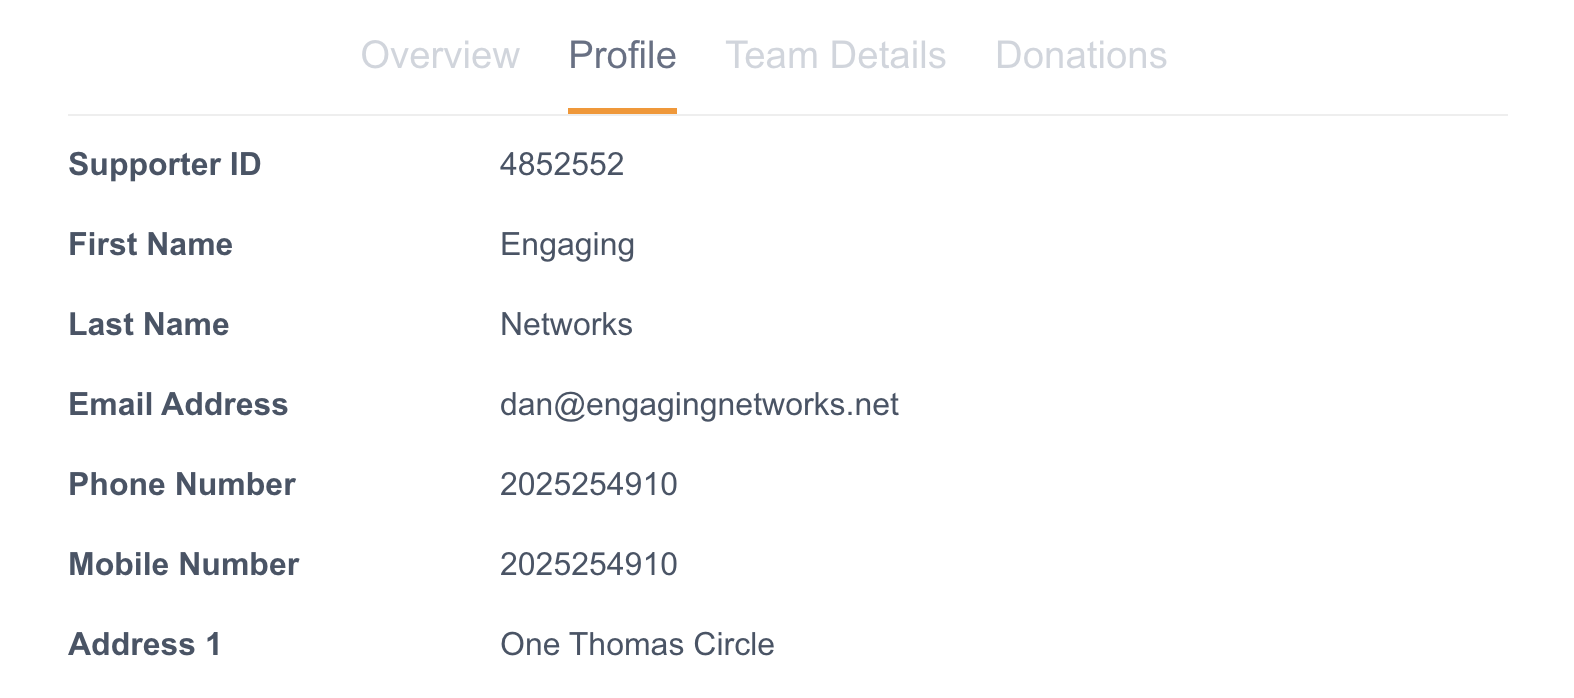Click the Mobile Number label
Viewport: 1574px width, 698px height.
184,564
